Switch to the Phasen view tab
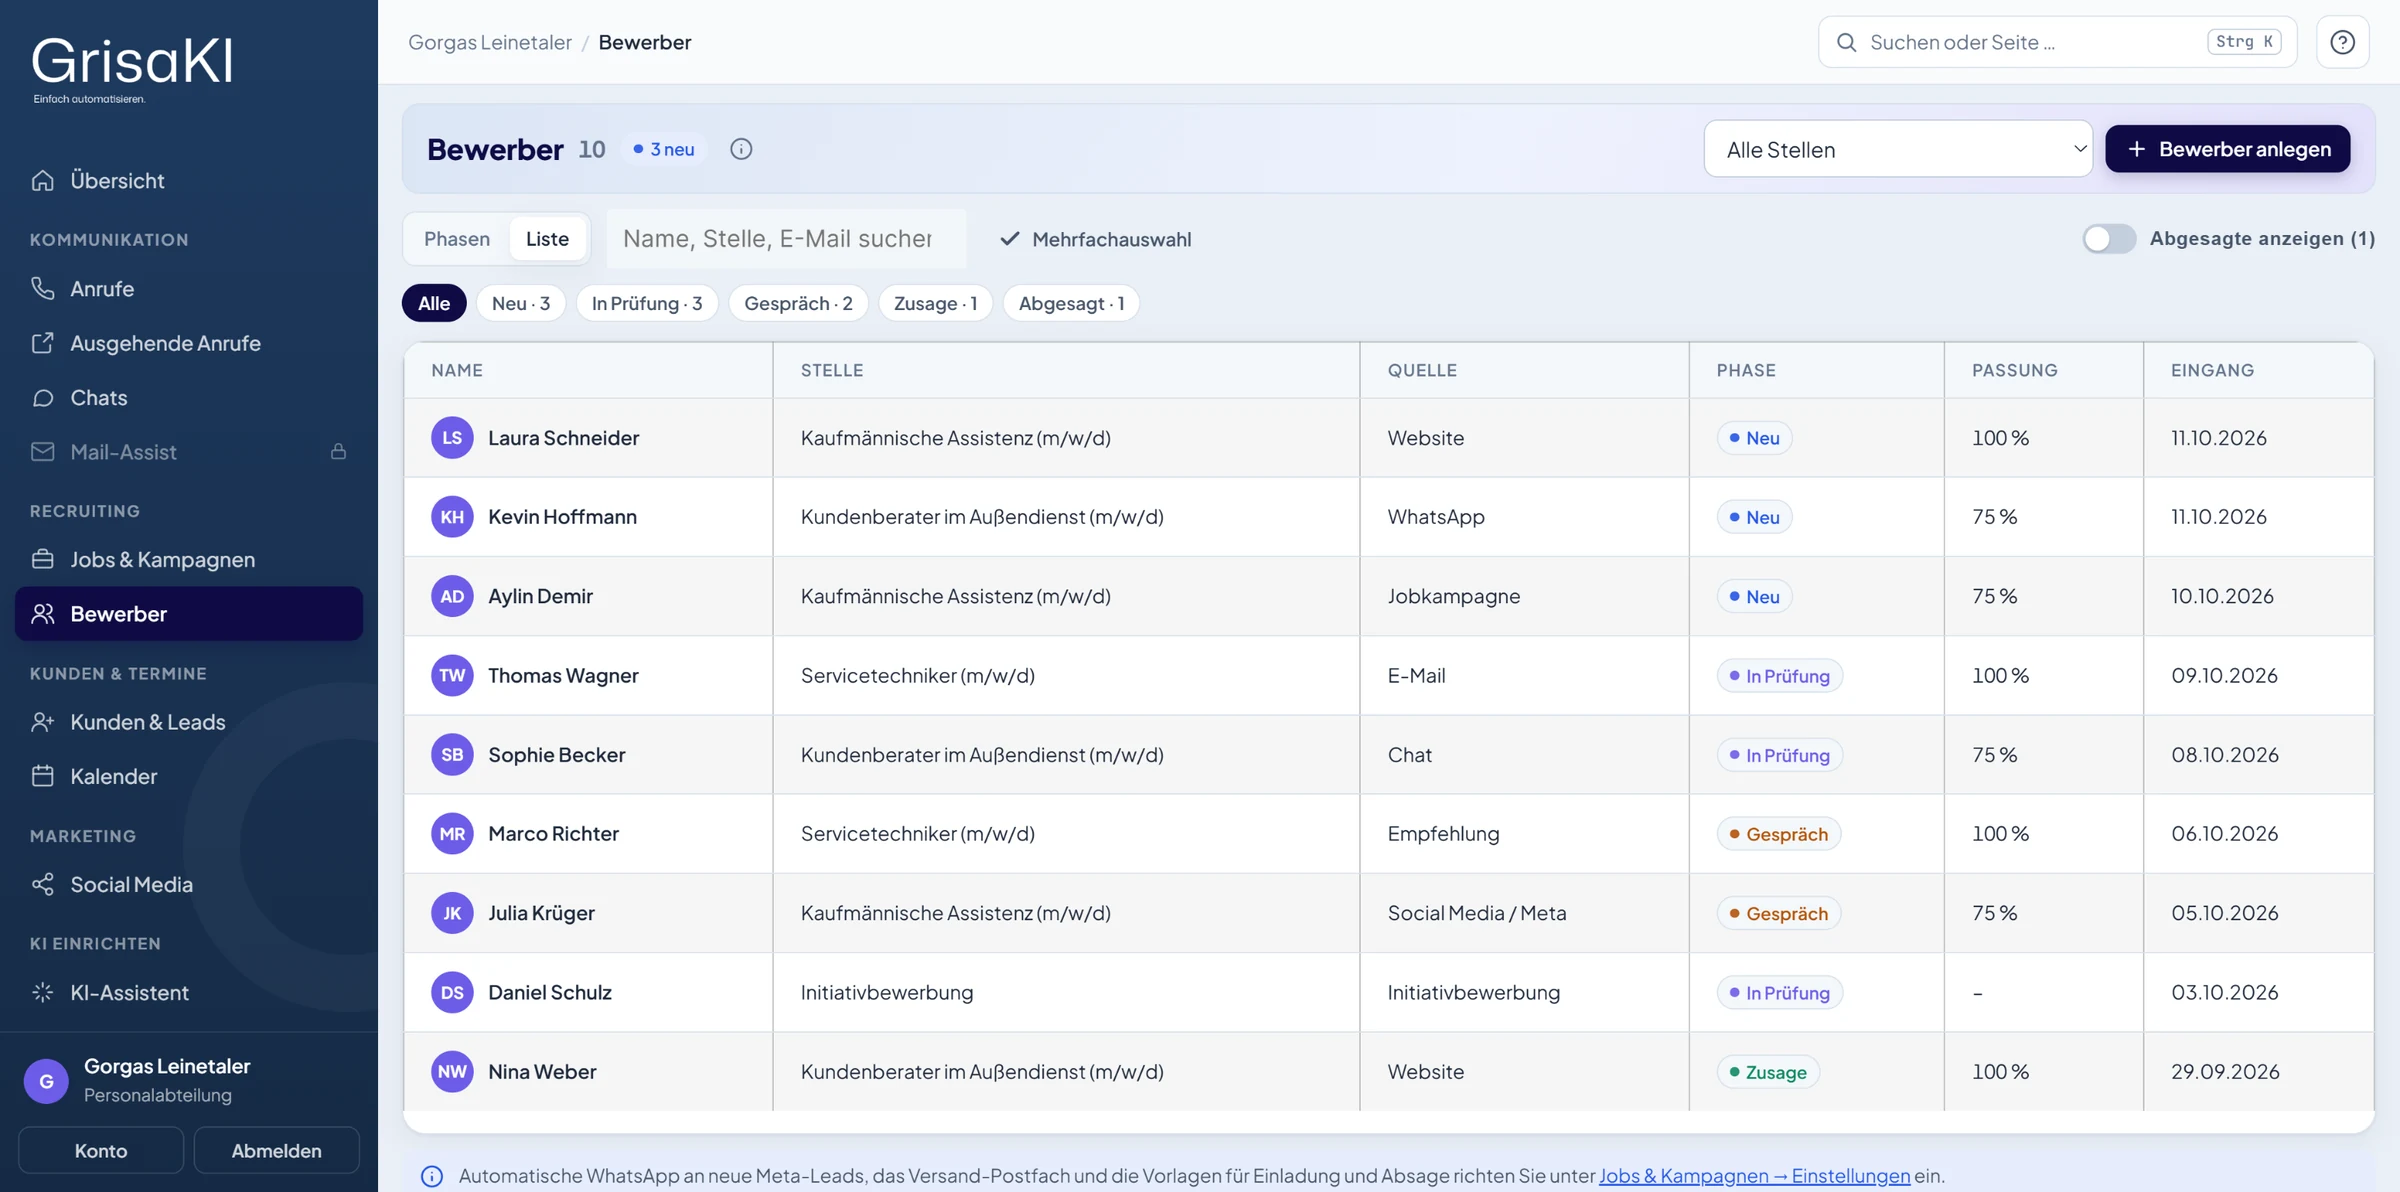Viewport: 2400px width, 1192px height. pyautogui.click(x=457, y=238)
